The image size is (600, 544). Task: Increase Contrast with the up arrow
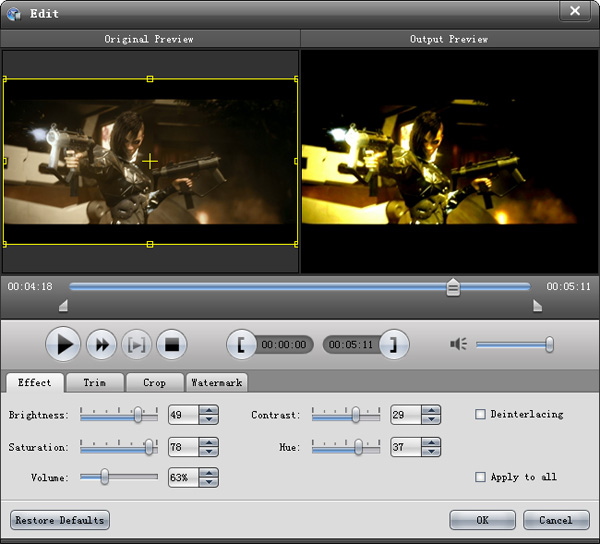point(431,410)
